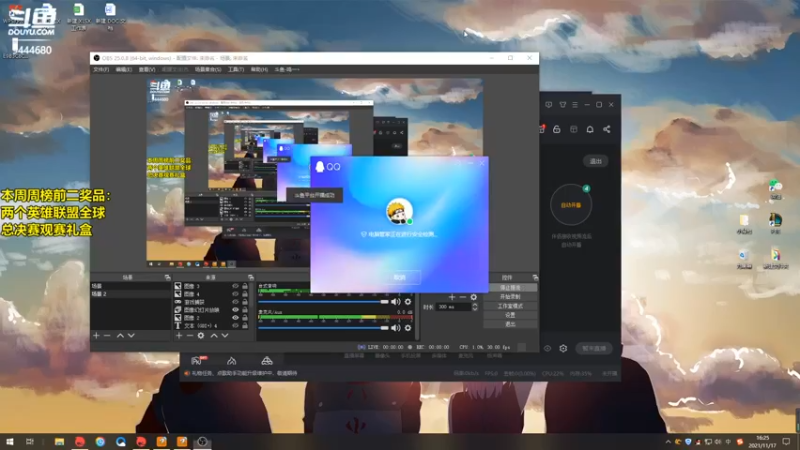Viewport: 800px width, 450px height.
Task: Remove scene transition with the minus icon
Action: click(462, 297)
